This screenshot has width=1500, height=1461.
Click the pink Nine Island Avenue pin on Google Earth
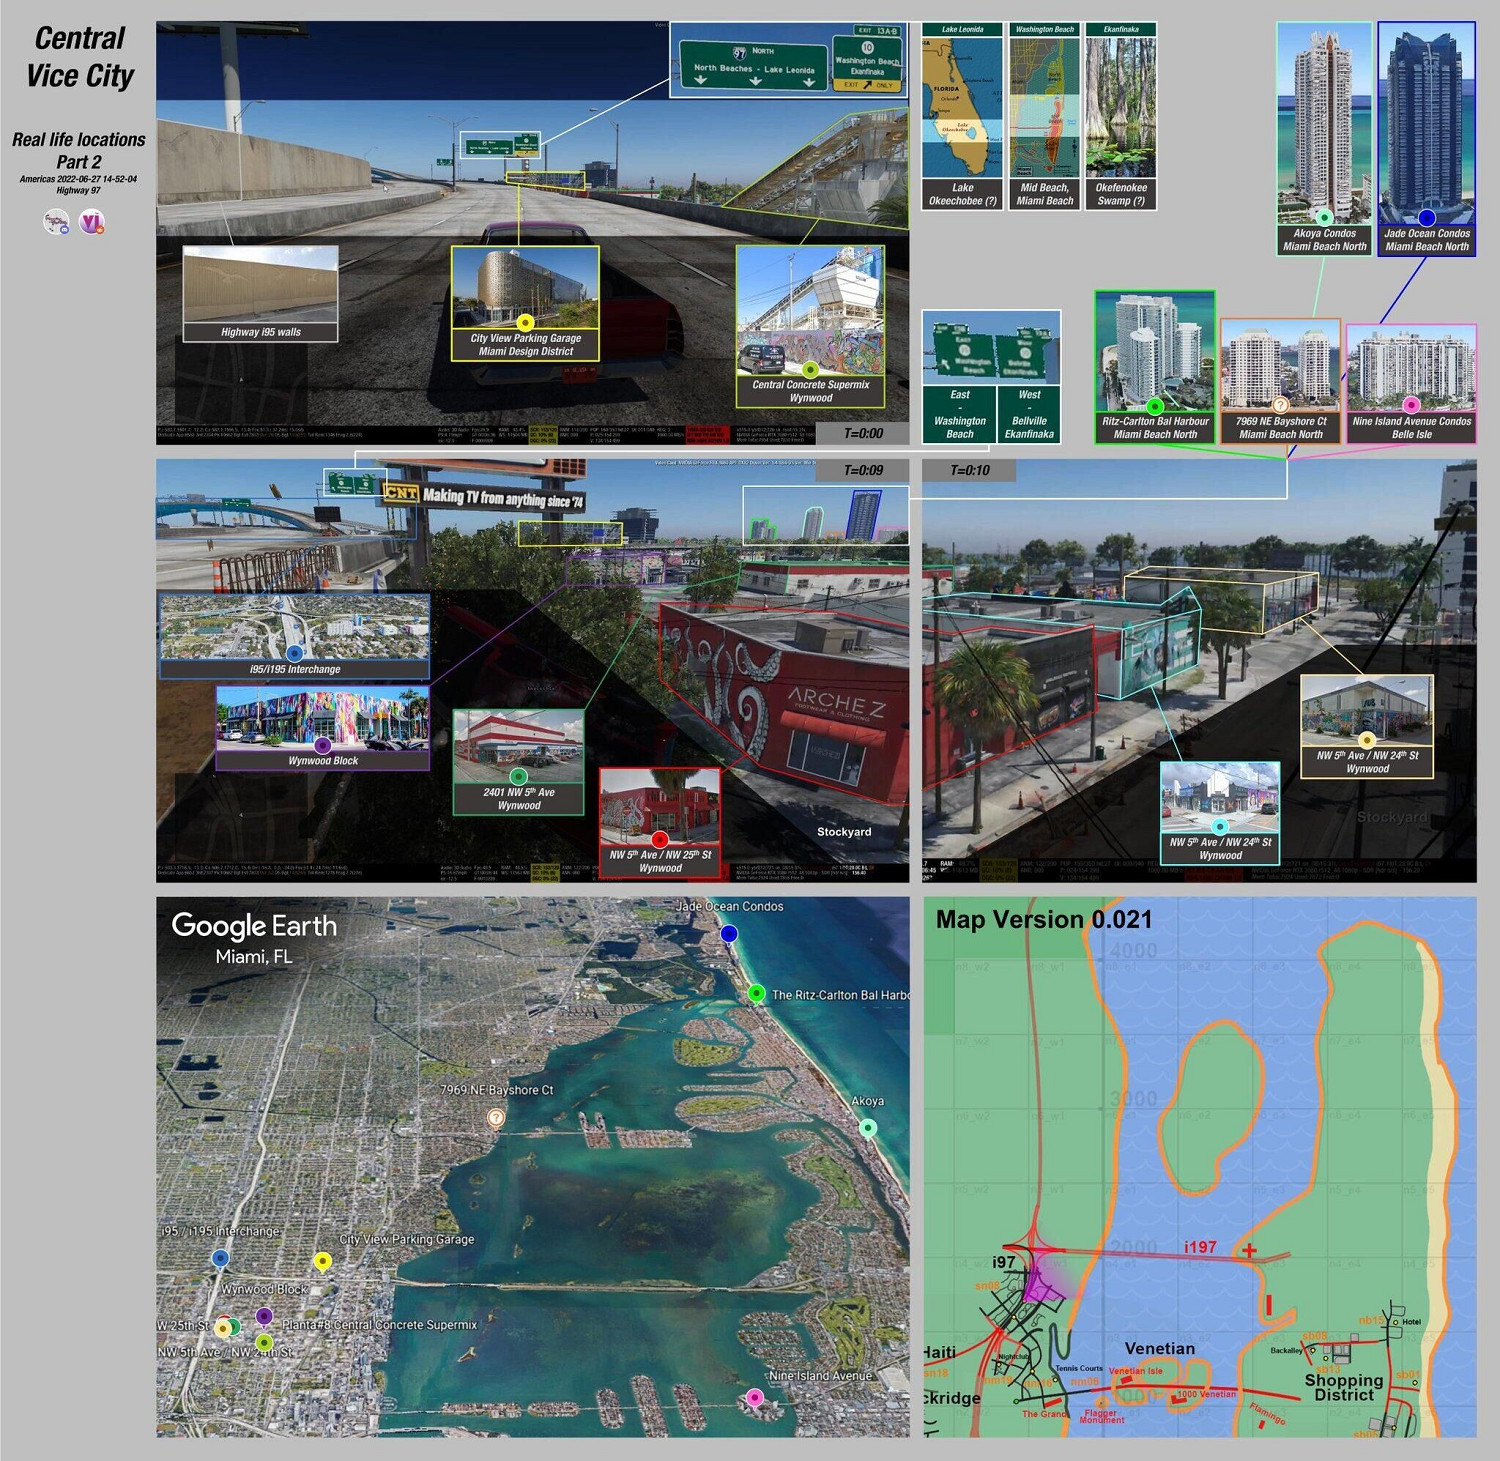coord(755,1397)
